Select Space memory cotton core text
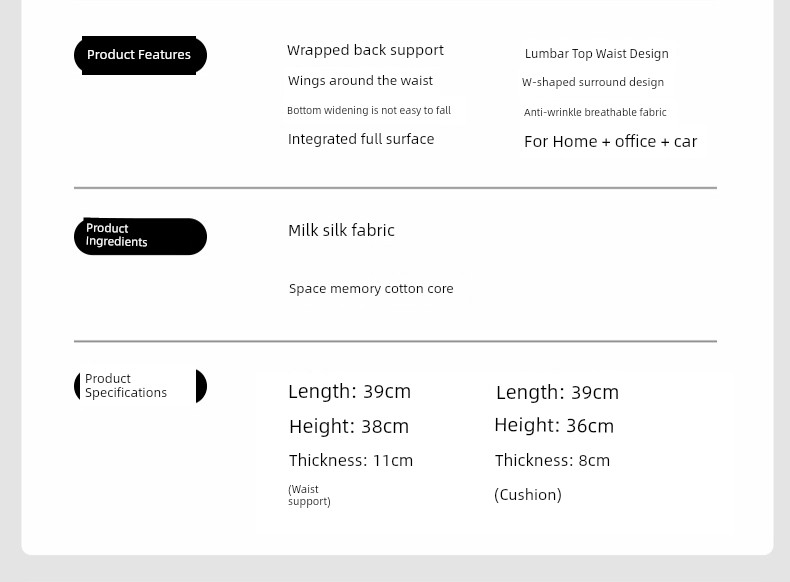Viewport: 790px width, 582px height. [x=371, y=289]
